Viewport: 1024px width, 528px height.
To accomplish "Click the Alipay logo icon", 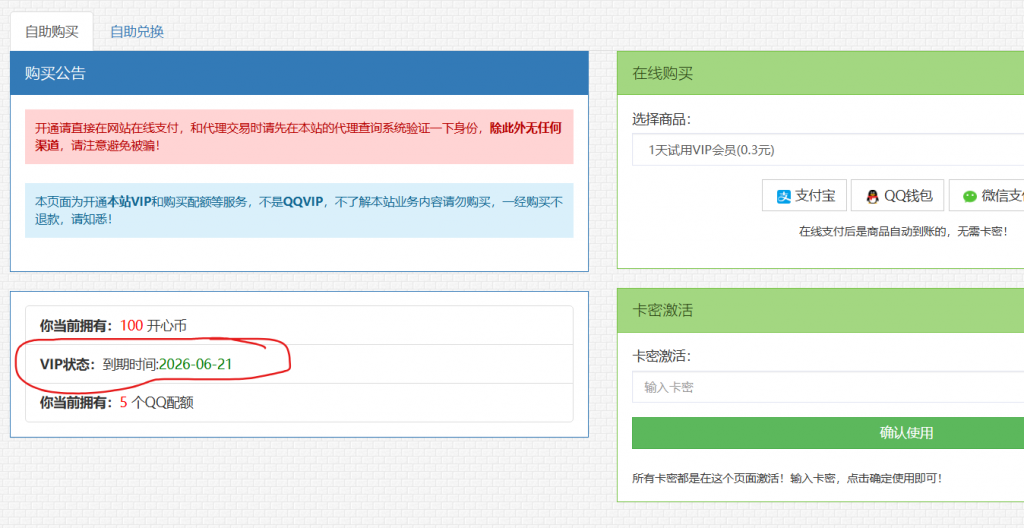I will 785,196.
